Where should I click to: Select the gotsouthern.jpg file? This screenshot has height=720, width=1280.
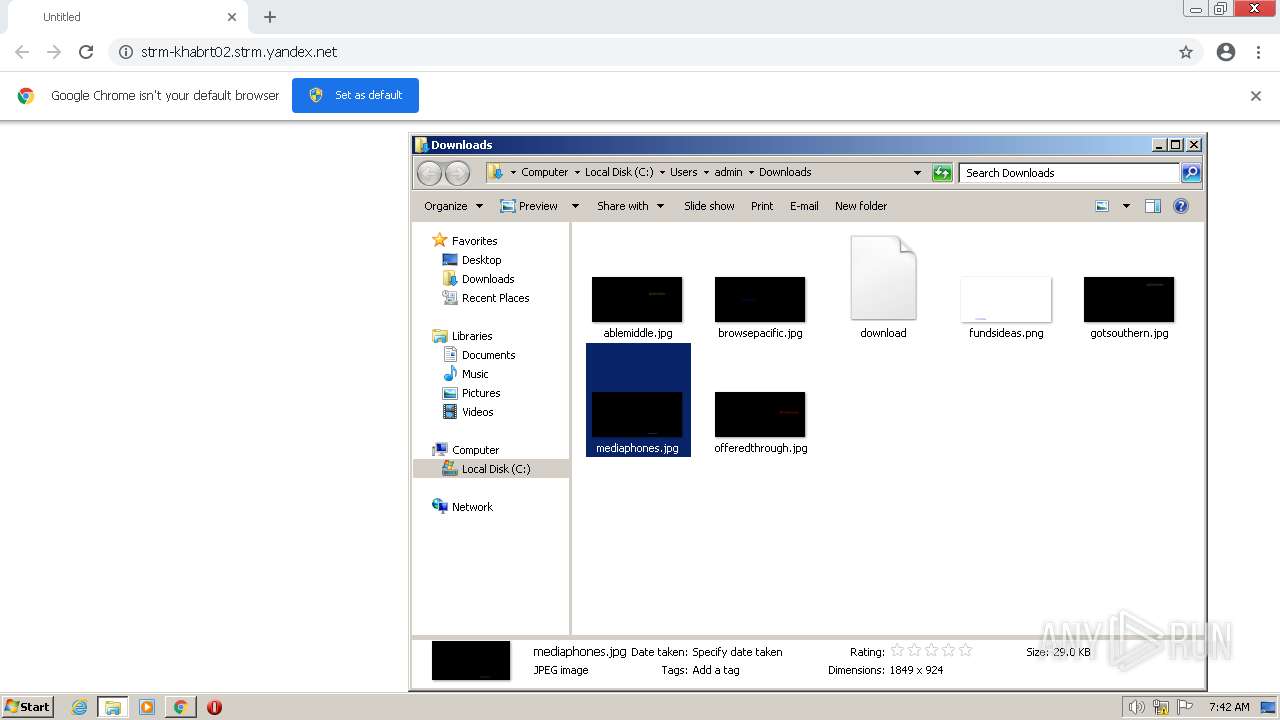coord(1129,308)
